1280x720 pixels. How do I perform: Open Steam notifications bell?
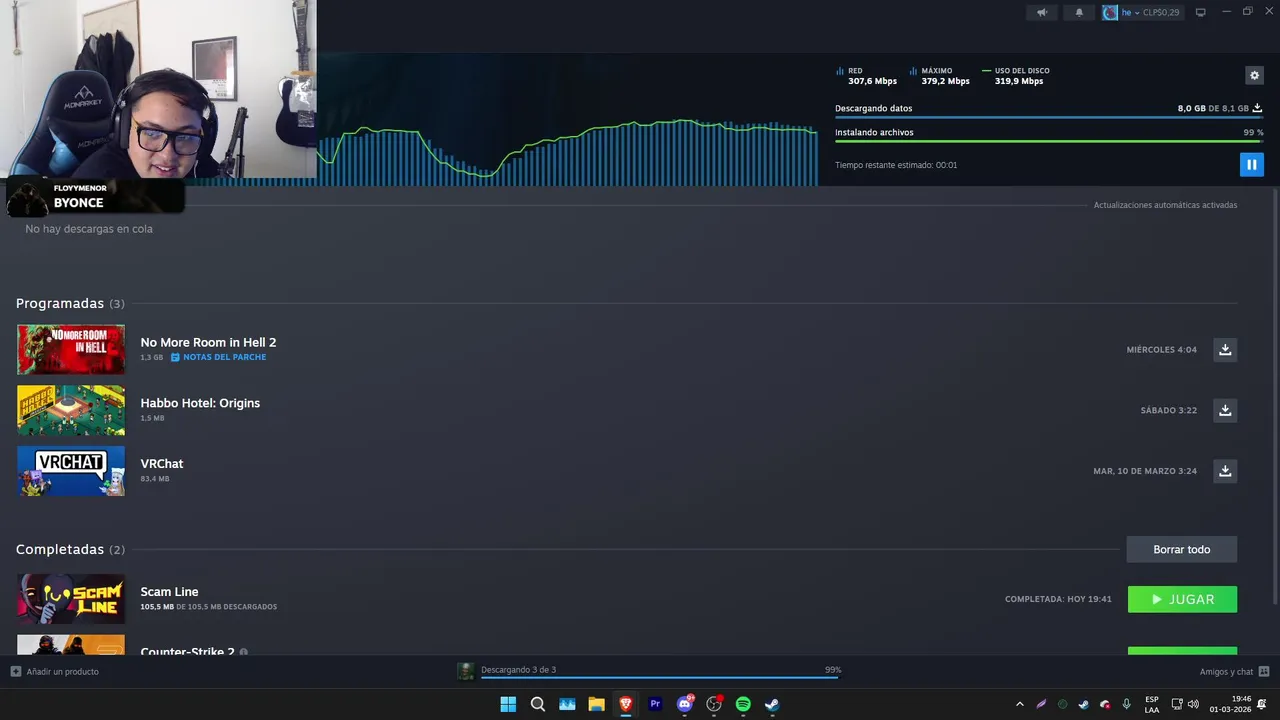[1079, 12]
